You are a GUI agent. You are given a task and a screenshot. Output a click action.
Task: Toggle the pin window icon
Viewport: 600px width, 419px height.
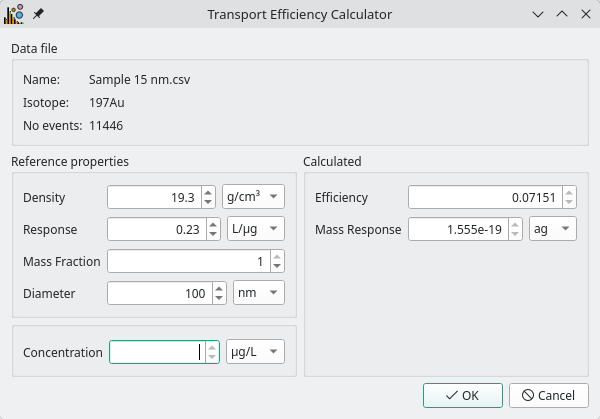pyautogui.click(x=38, y=14)
